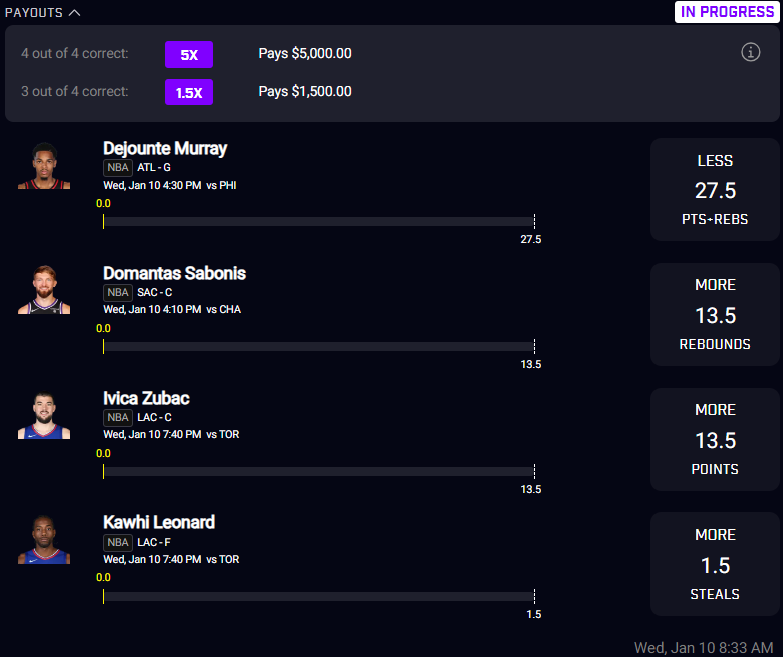Open Domantas Sabonis player headshot
The height and width of the screenshot is (657, 783).
[x=44, y=290]
